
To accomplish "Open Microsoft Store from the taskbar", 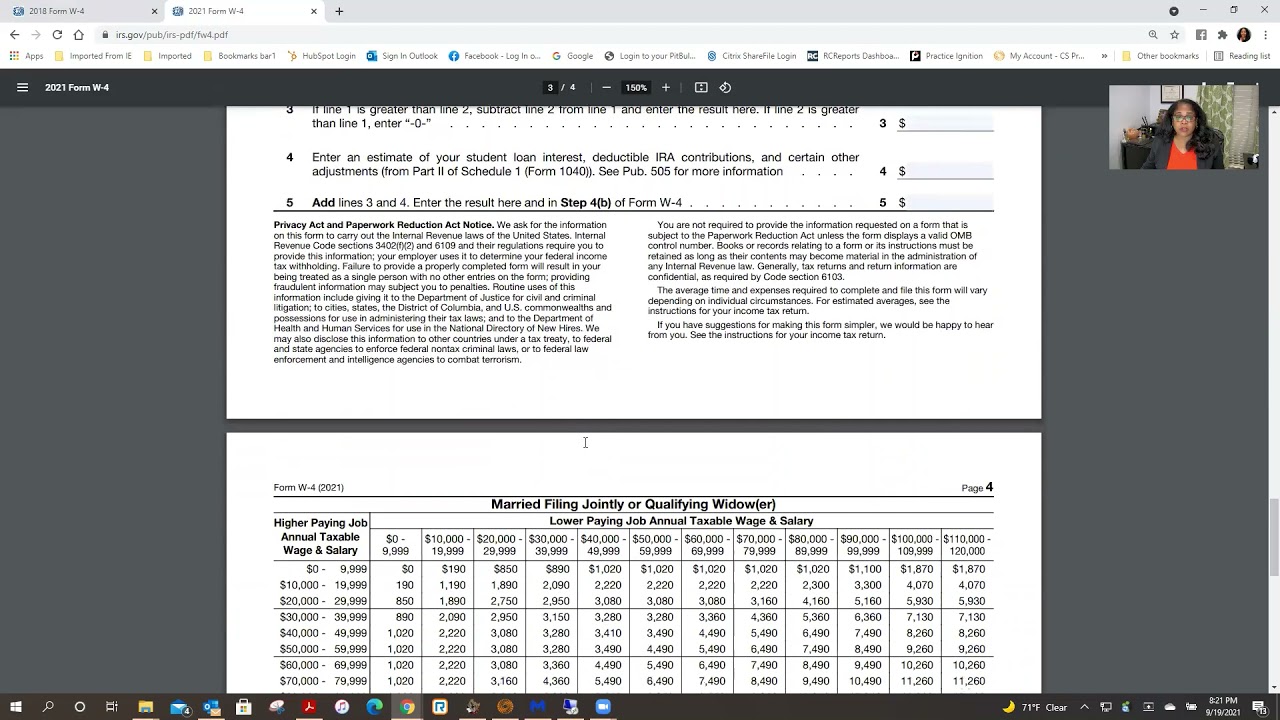I will click(244, 707).
